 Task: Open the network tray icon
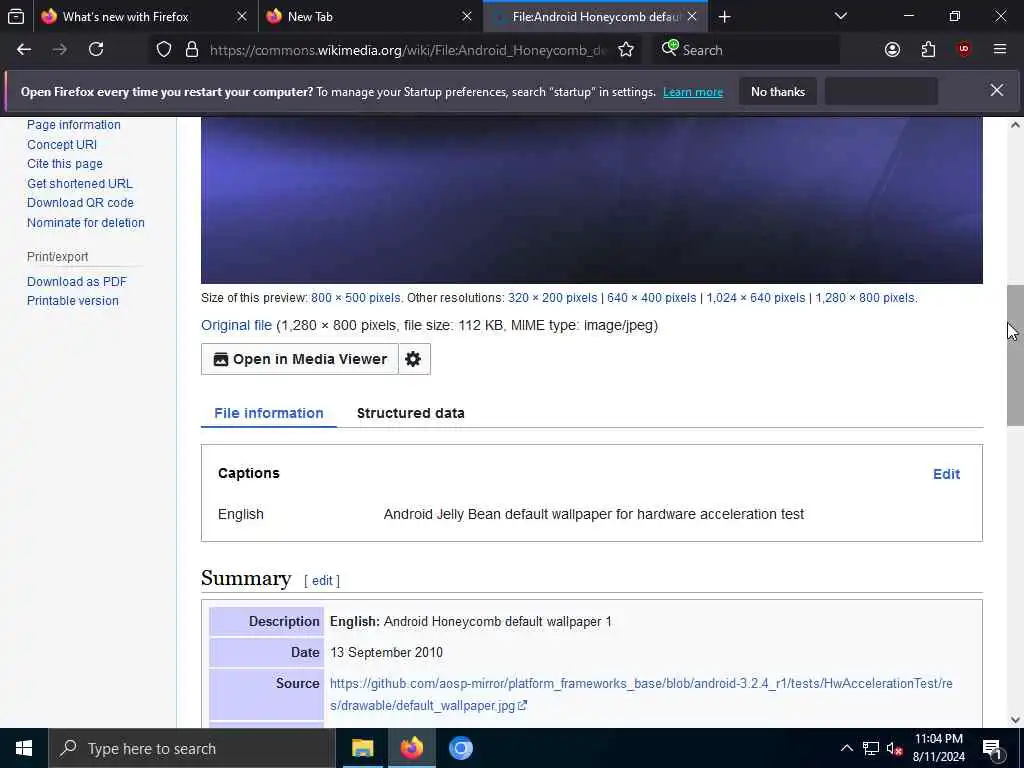(x=871, y=748)
